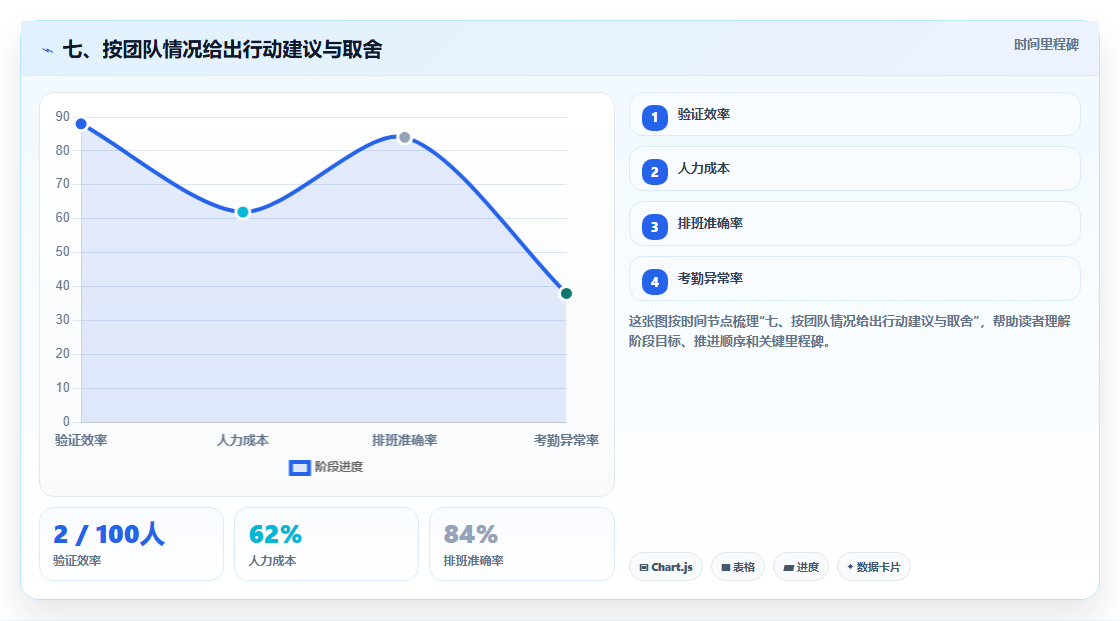1120x621 pixels.
Task: Click the description paragraph starting 这张图按时间节点
Action: coord(850,332)
